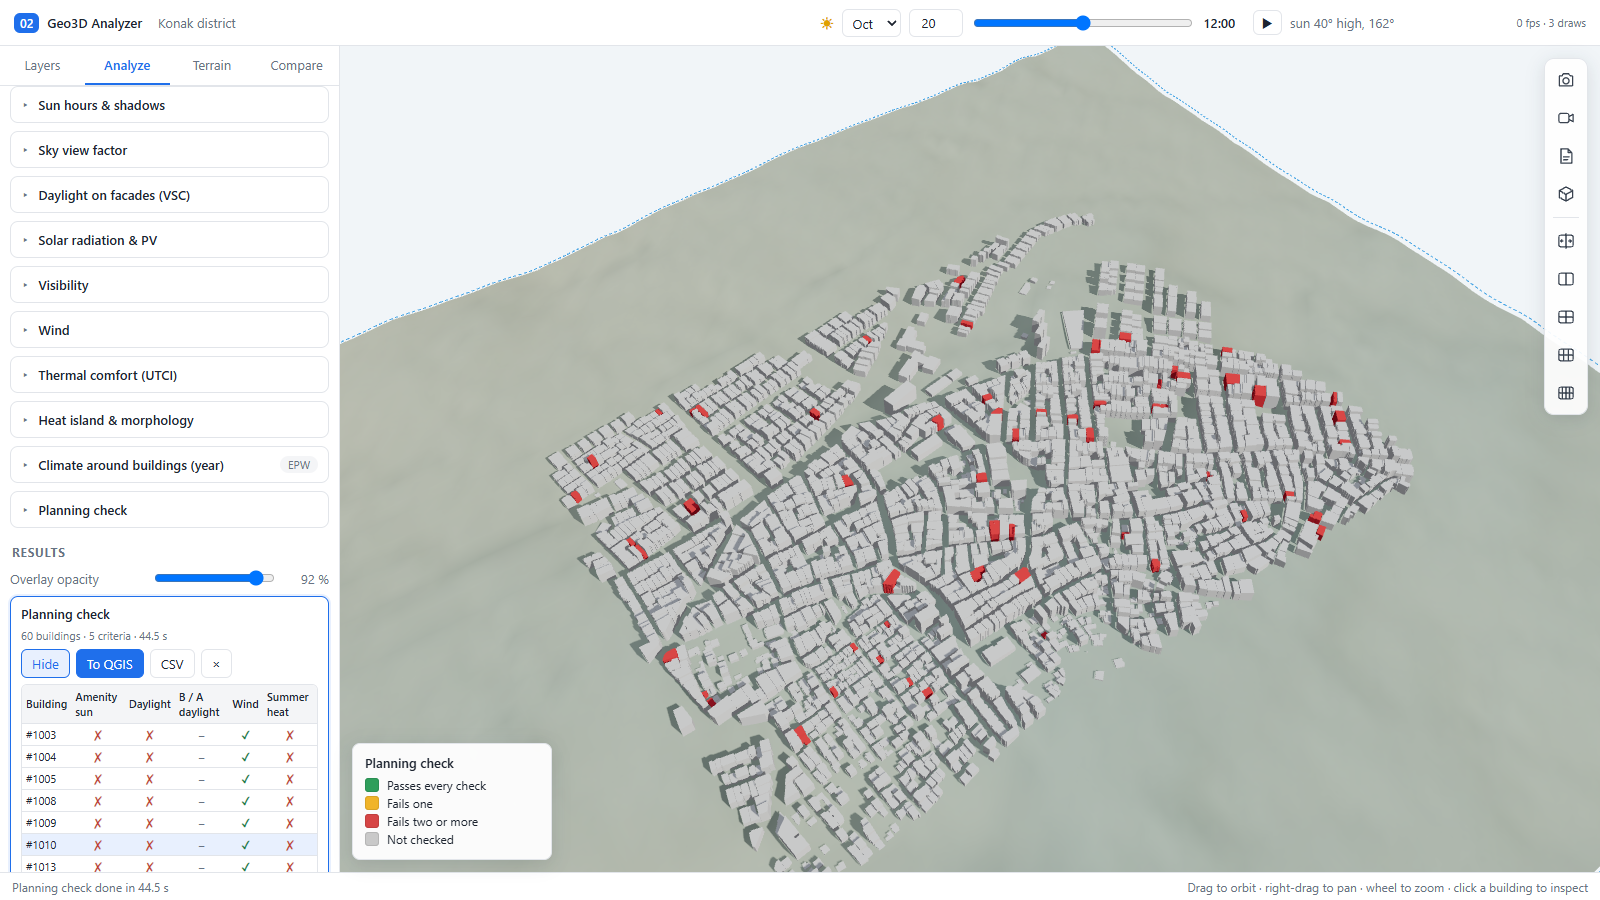Click the day input field showing 20
This screenshot has height=900, width=1600.
point(935,23)
